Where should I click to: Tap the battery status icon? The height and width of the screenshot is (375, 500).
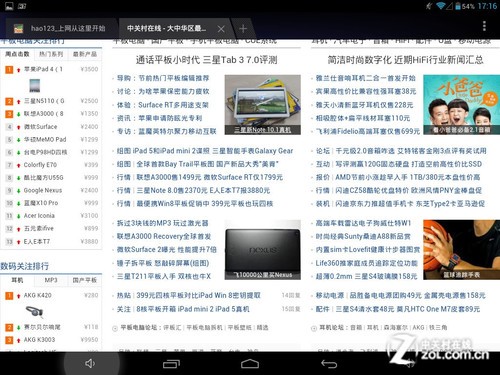coord(458,6)
